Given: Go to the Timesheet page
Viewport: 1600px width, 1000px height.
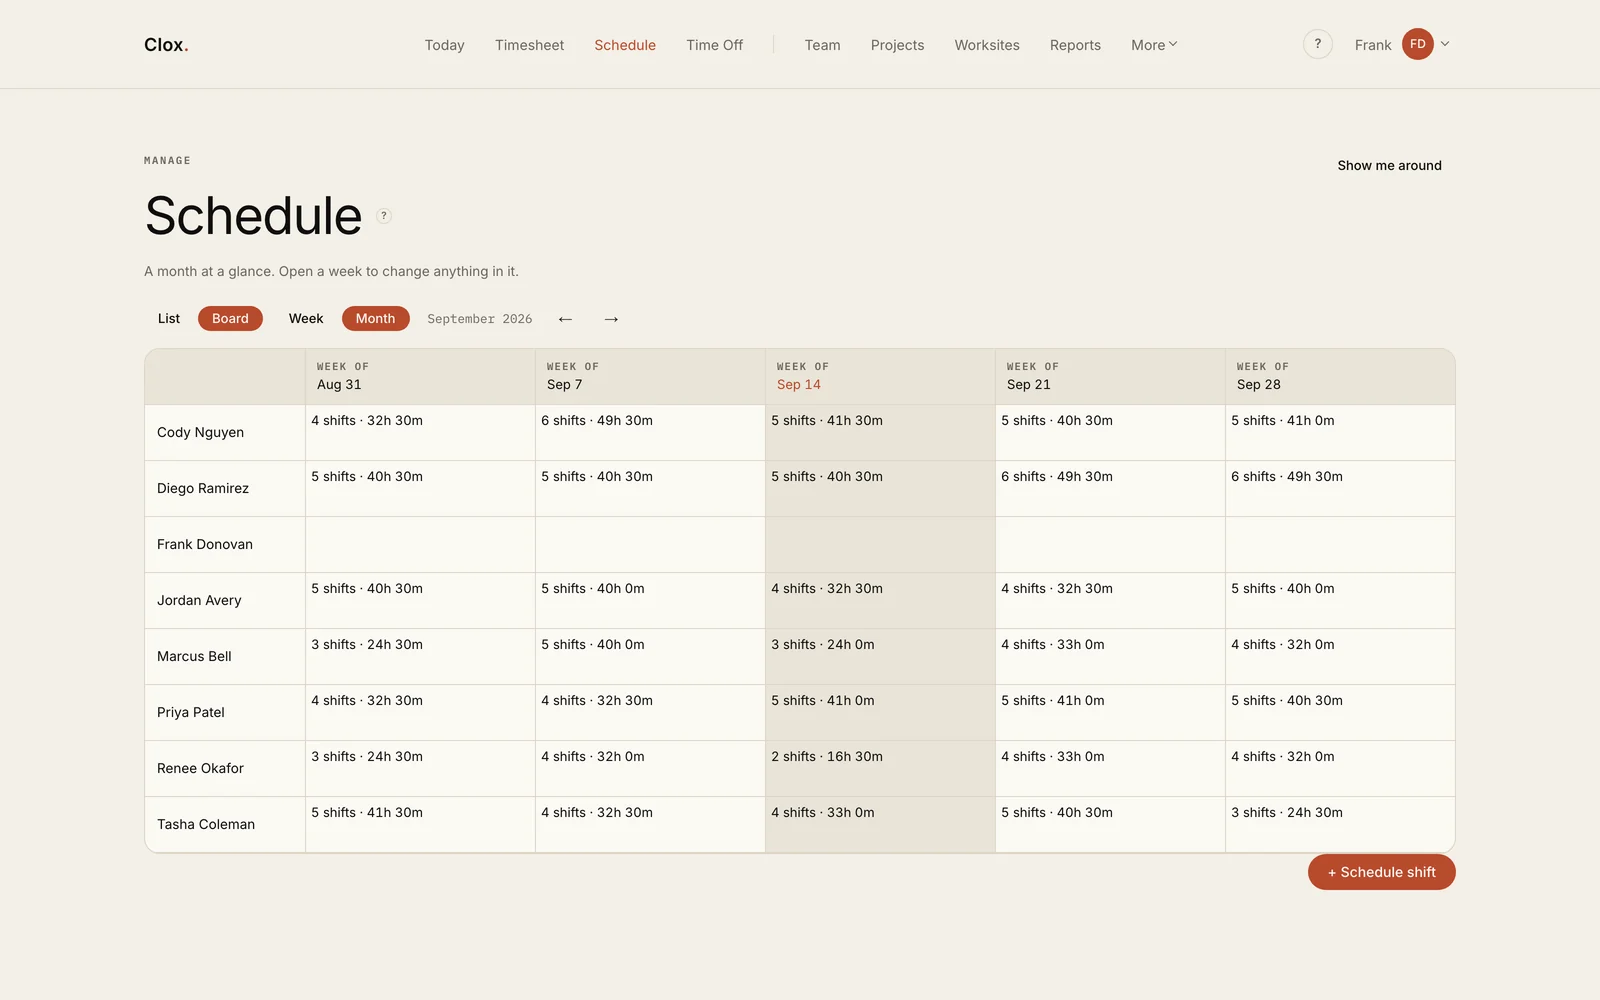Looking at the screenshot, I should coord(529,45).
